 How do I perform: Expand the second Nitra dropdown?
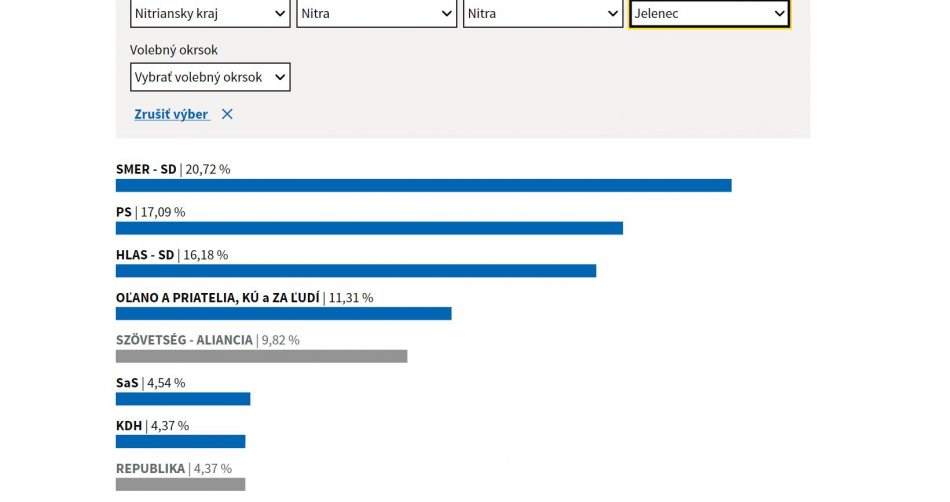pyautogui.click(x=377, y=14)
